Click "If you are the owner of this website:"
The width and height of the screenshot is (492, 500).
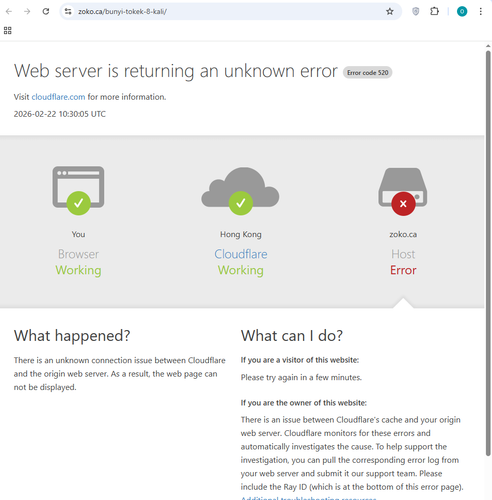pos(304,403)
